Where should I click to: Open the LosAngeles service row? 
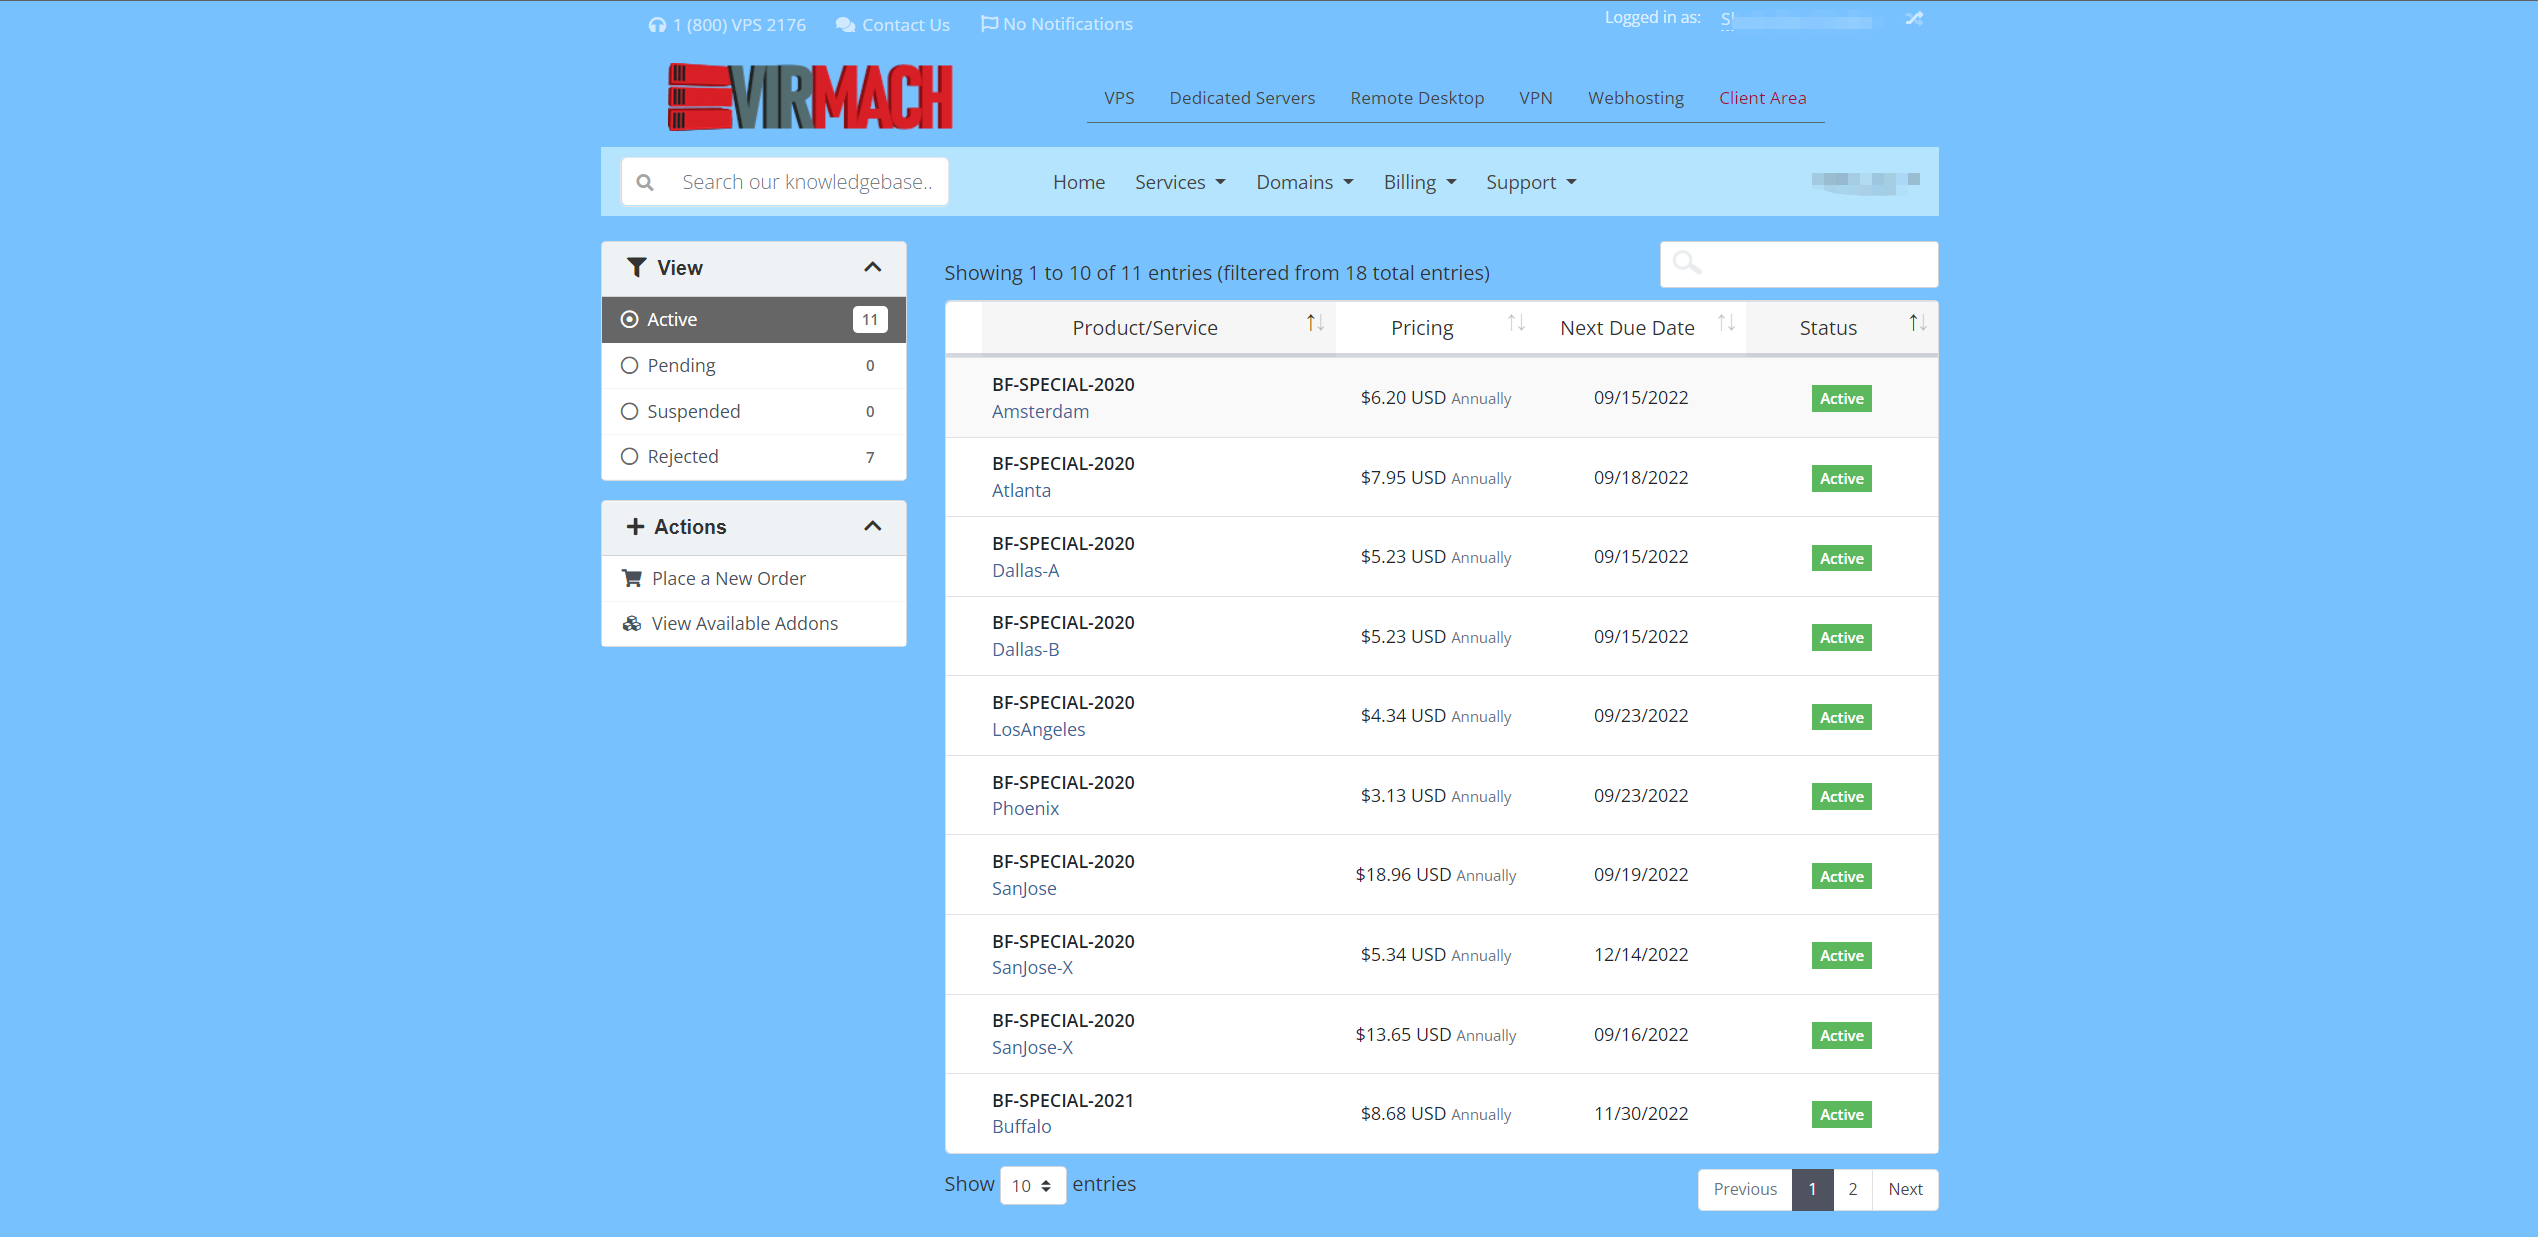point(1441,716)
